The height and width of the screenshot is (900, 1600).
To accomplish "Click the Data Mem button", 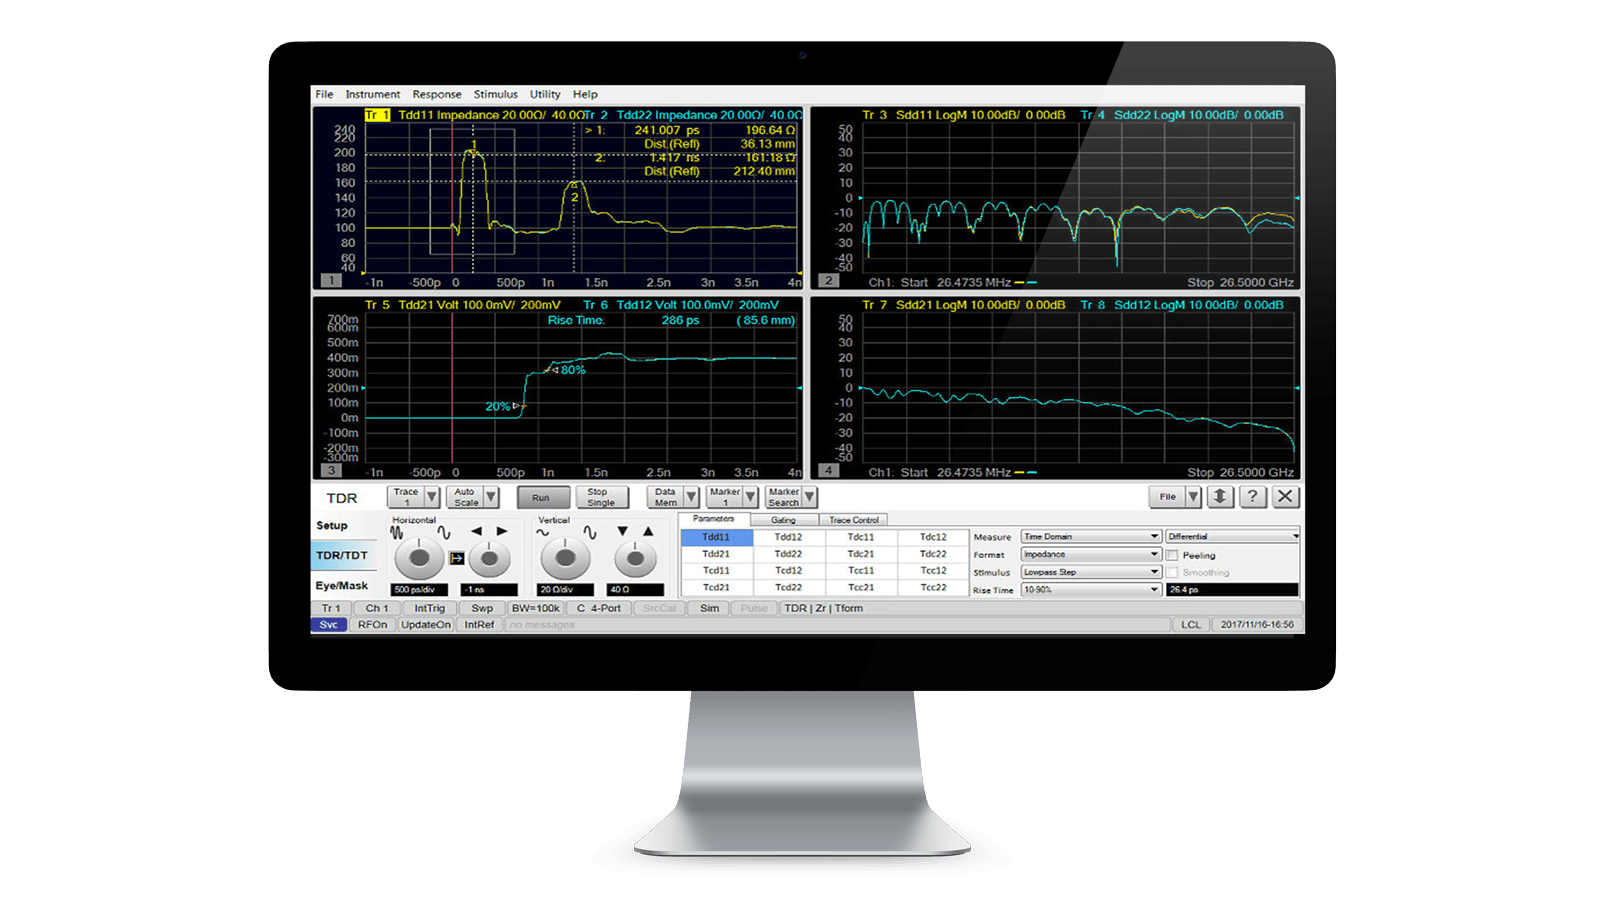I will (665, 497).
